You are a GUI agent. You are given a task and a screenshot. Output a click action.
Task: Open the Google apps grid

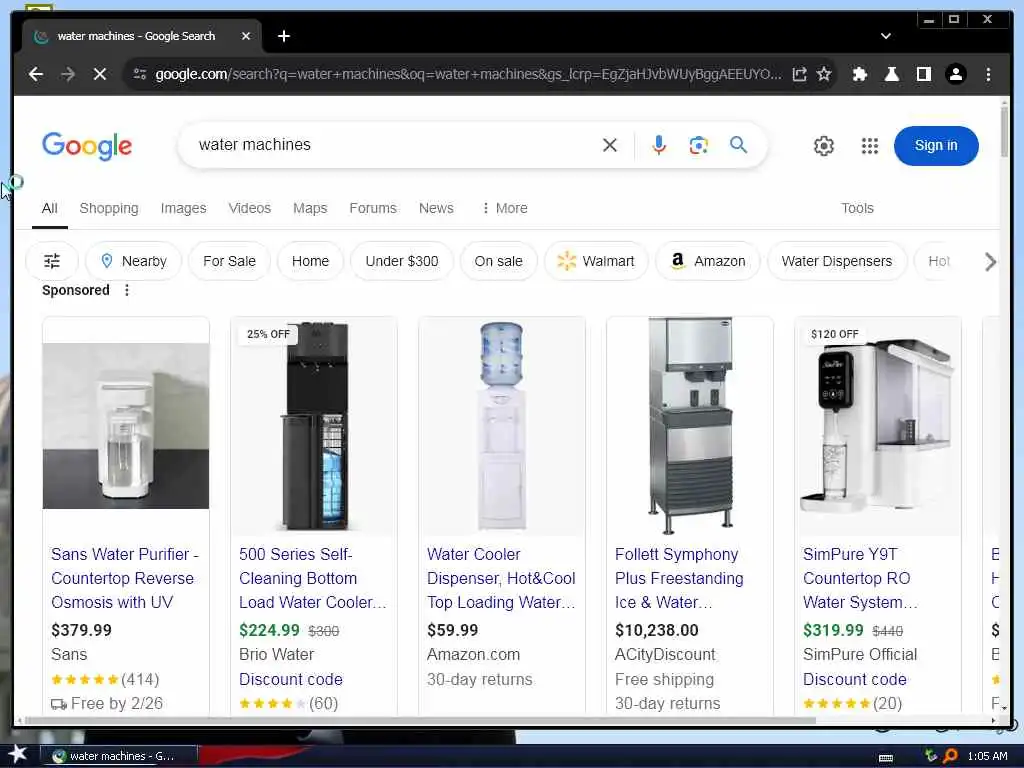point(869,146)
